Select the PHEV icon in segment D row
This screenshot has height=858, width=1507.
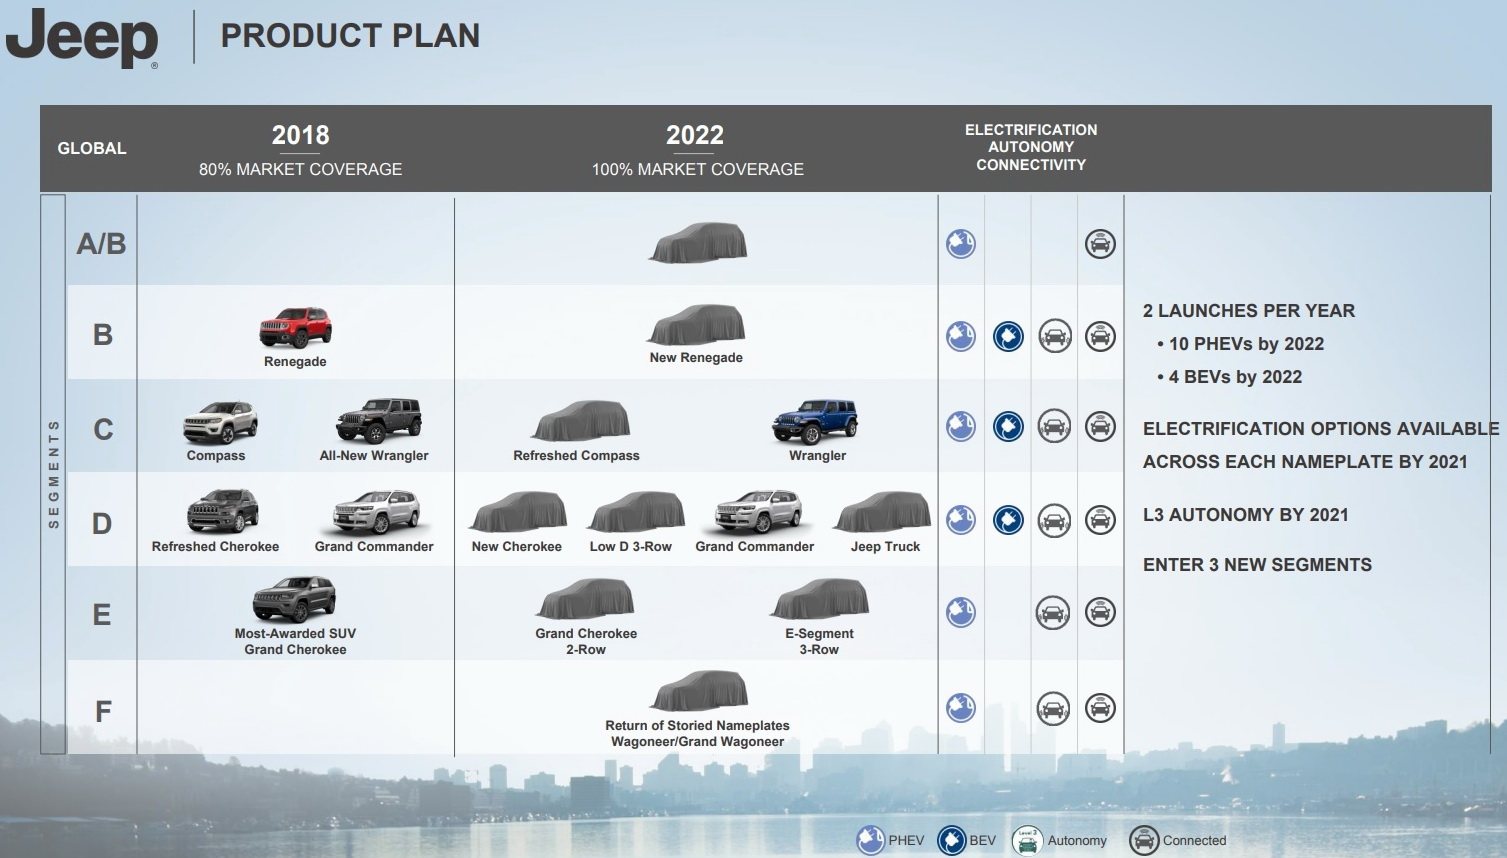point(961,520)
